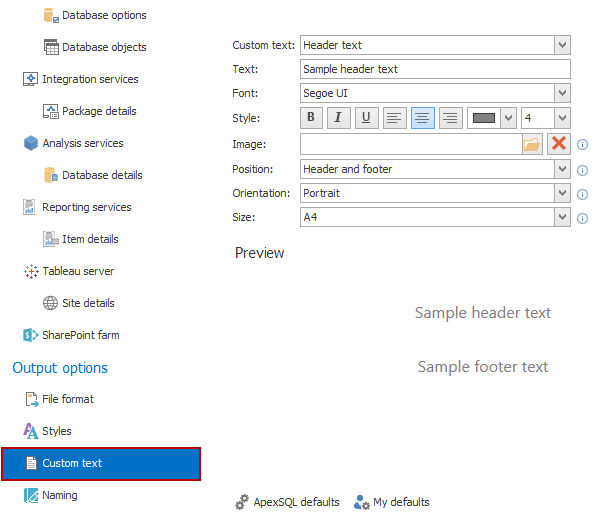Click the Naming pencil icon
Image resolution: width=604 pixels, height=518 pixels.
click(x=31, y=495)
